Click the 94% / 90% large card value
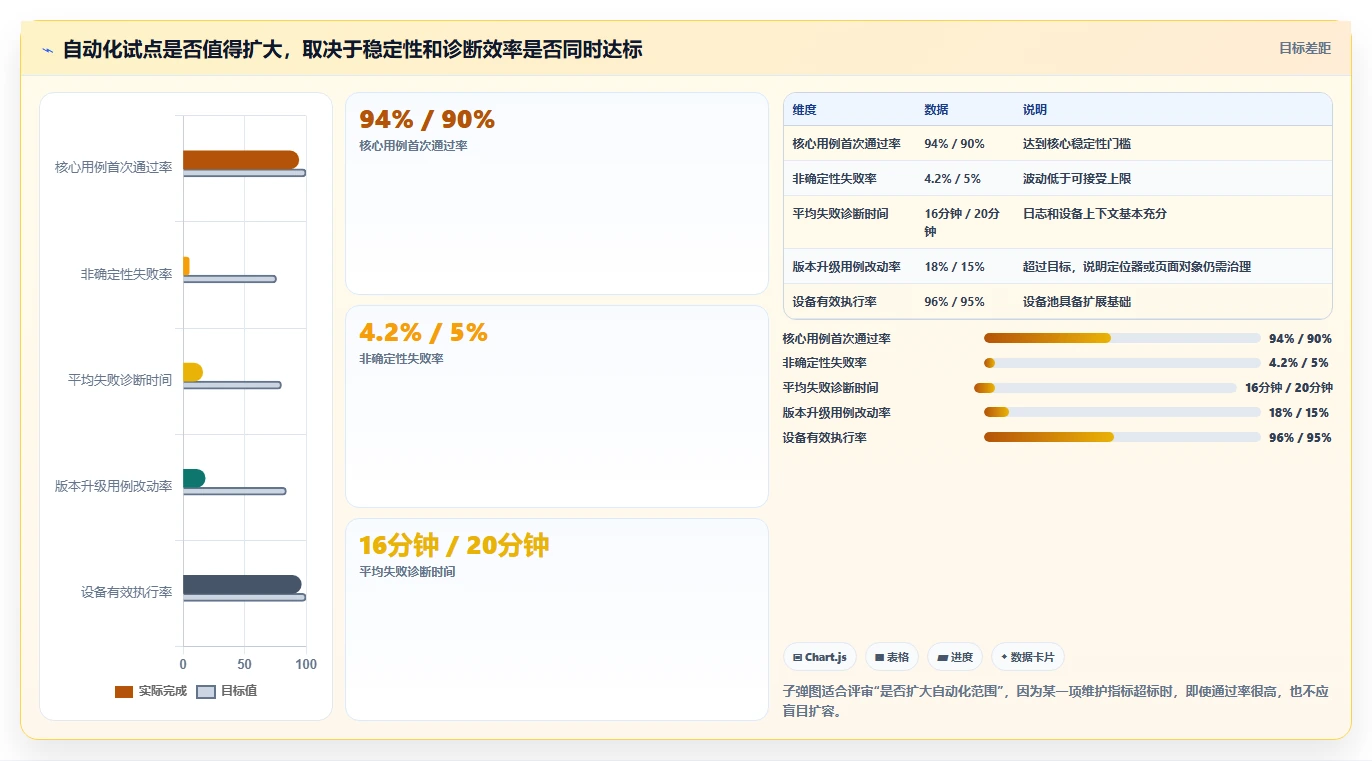 click(x=427, y=120)
